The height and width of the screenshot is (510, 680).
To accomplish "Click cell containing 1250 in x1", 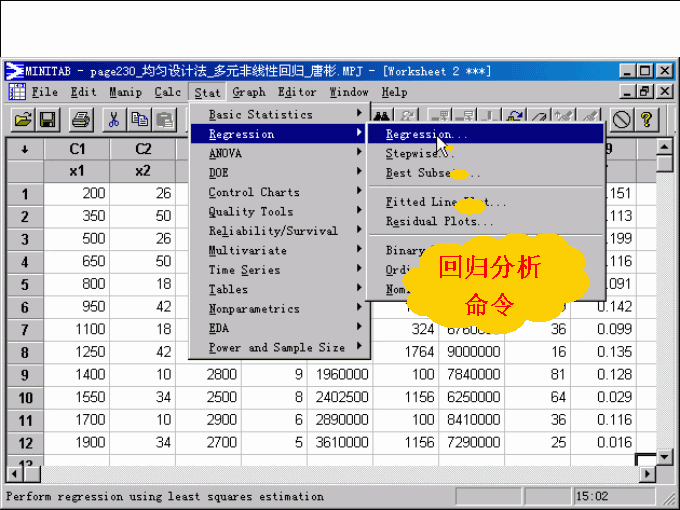I will (78, 351).
